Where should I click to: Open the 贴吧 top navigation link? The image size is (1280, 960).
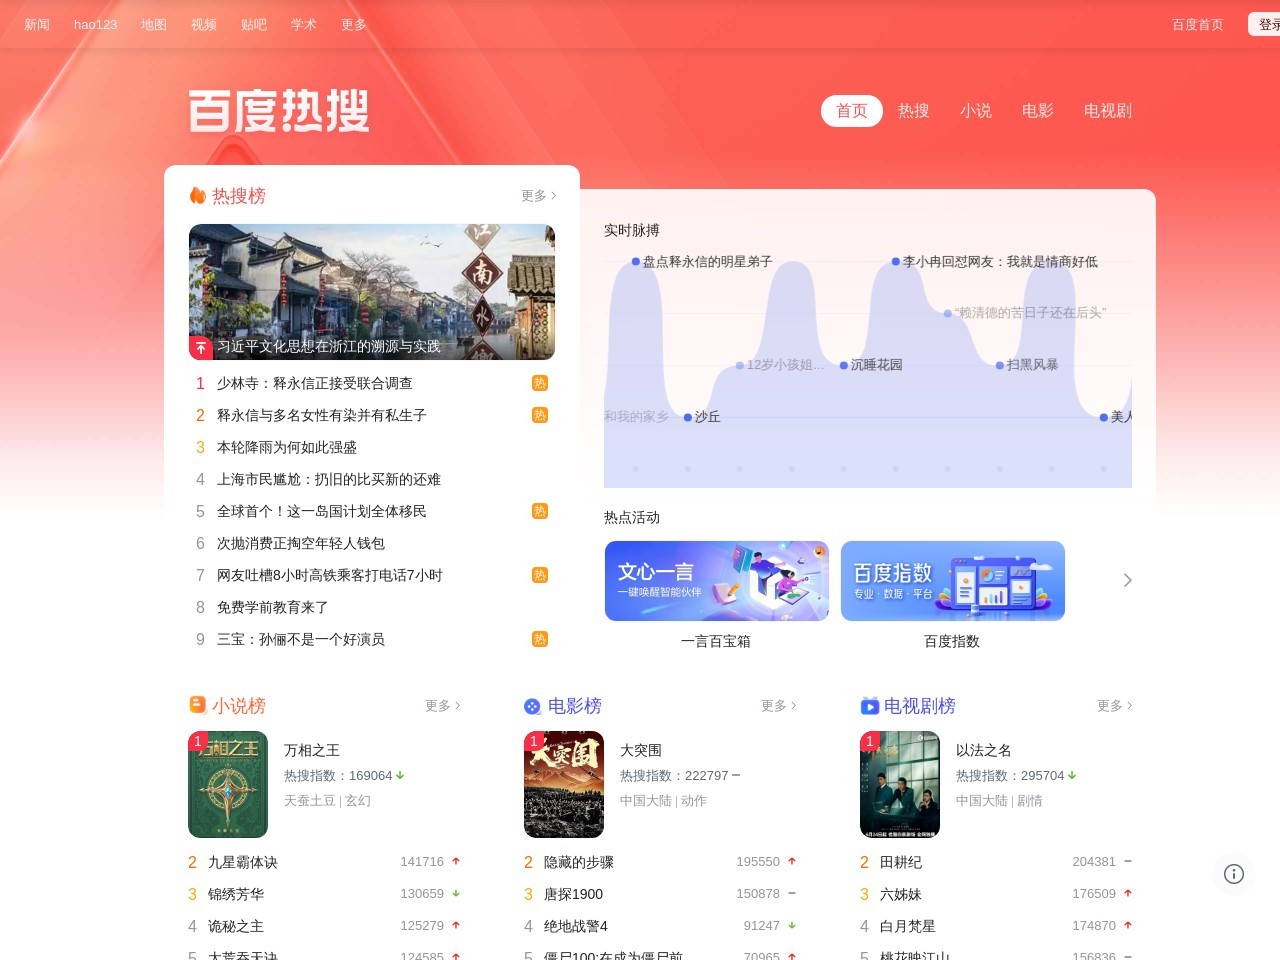click(254, 24)
